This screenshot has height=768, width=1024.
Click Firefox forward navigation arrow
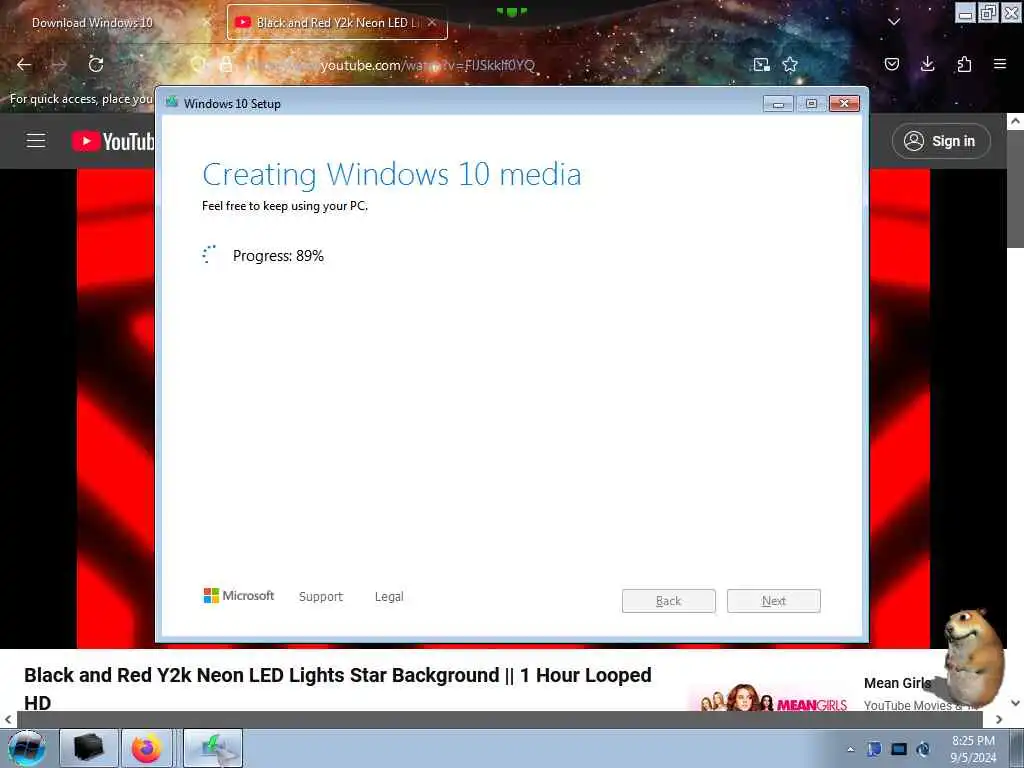(59, 64)
